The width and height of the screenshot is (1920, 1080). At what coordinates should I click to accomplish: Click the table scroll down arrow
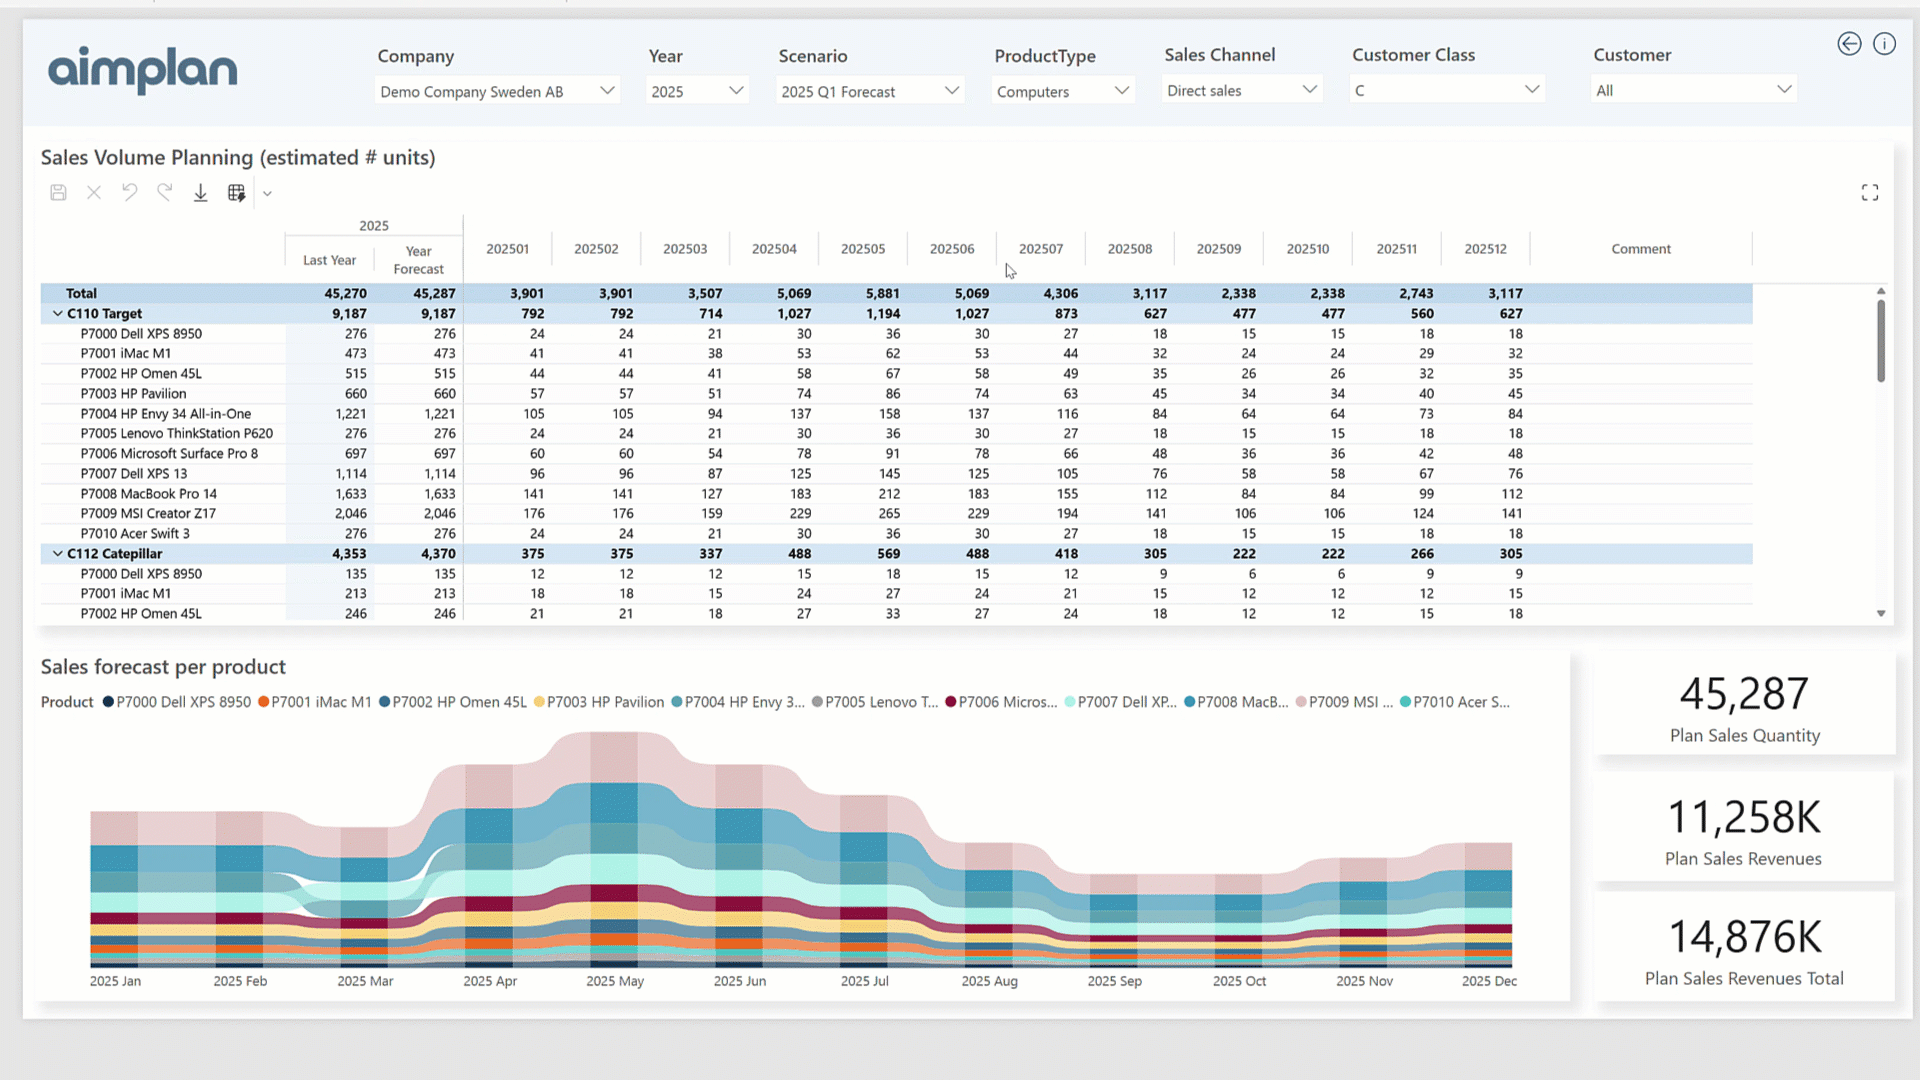1880,614
